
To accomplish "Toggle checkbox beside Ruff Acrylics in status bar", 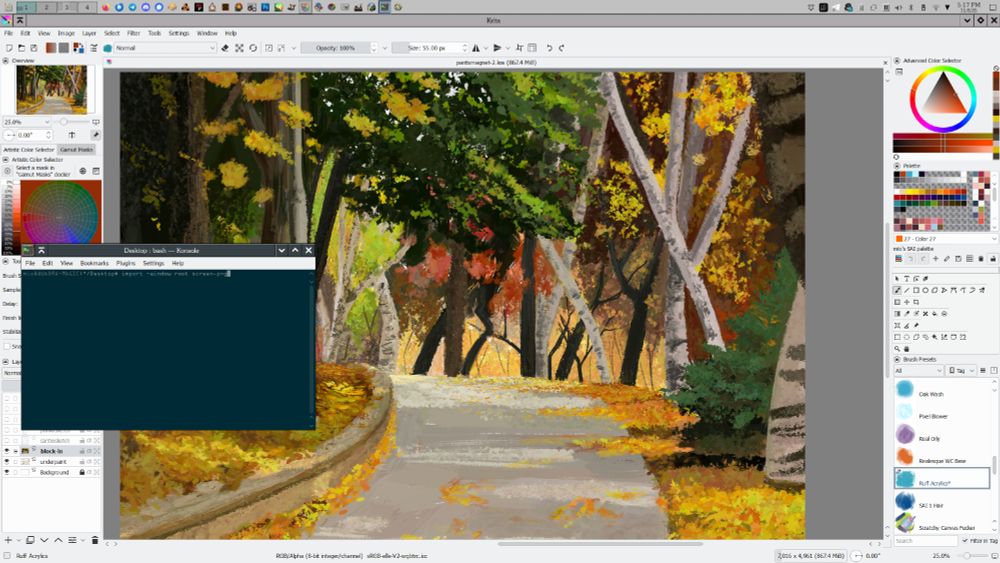I will pyautogui.click(x=7, y=555).
